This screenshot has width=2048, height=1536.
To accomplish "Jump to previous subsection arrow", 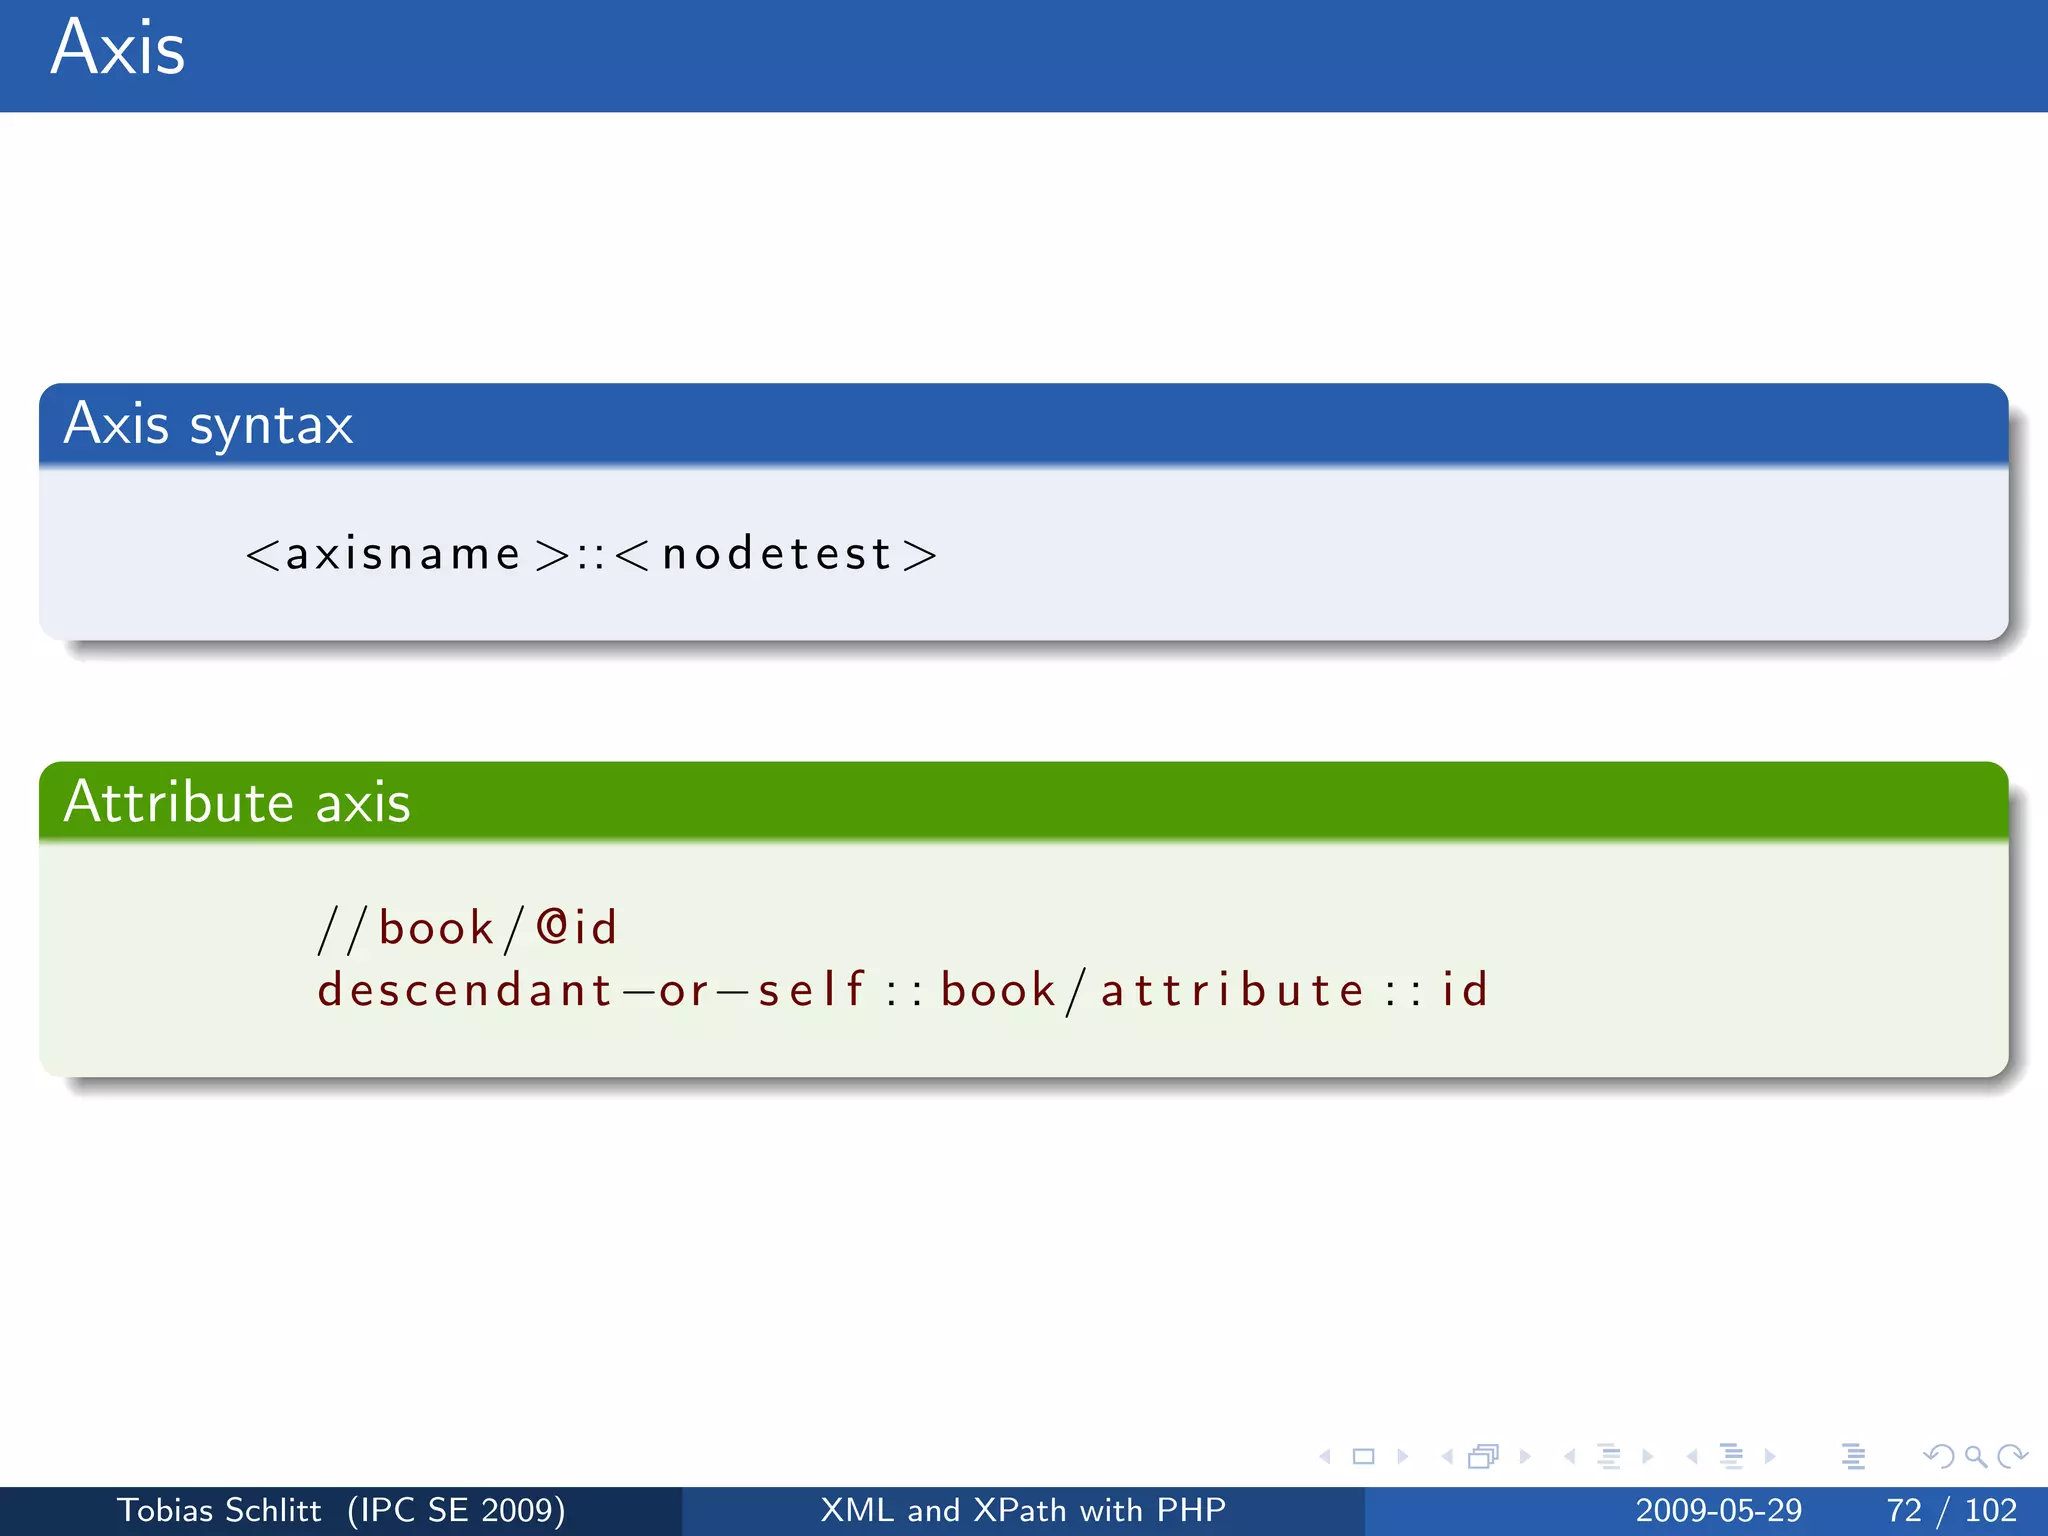I will (1570, 1457).
